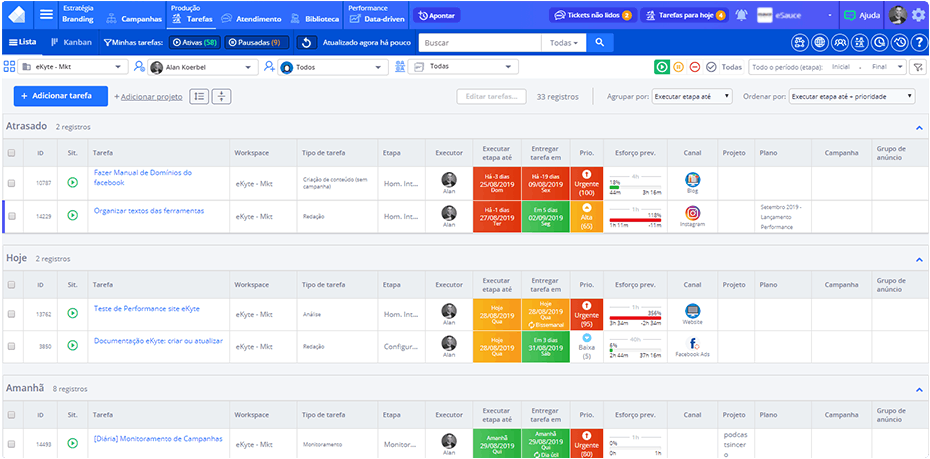Viewport: 930px width, 459px height.
Task: Open the eKyte - Mkt workspace dropdown
Action: (x=74, y=67)
